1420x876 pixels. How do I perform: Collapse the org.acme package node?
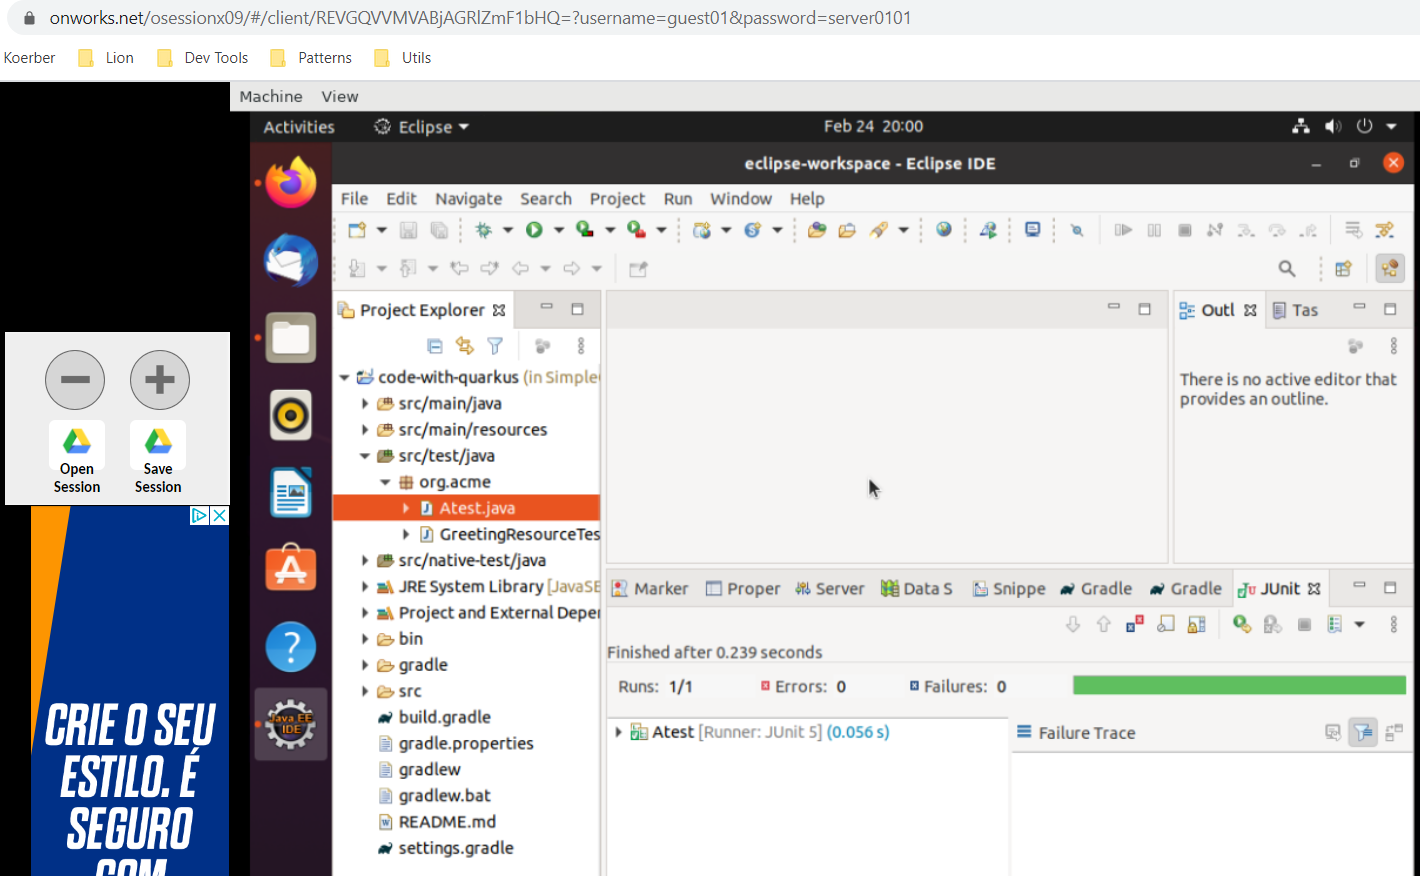pyautogui.click(x=385, y=482)
